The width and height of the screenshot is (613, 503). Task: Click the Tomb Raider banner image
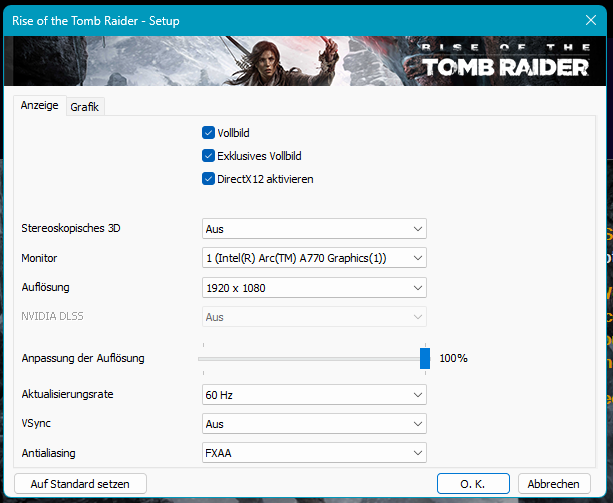[x=305, y=61]
